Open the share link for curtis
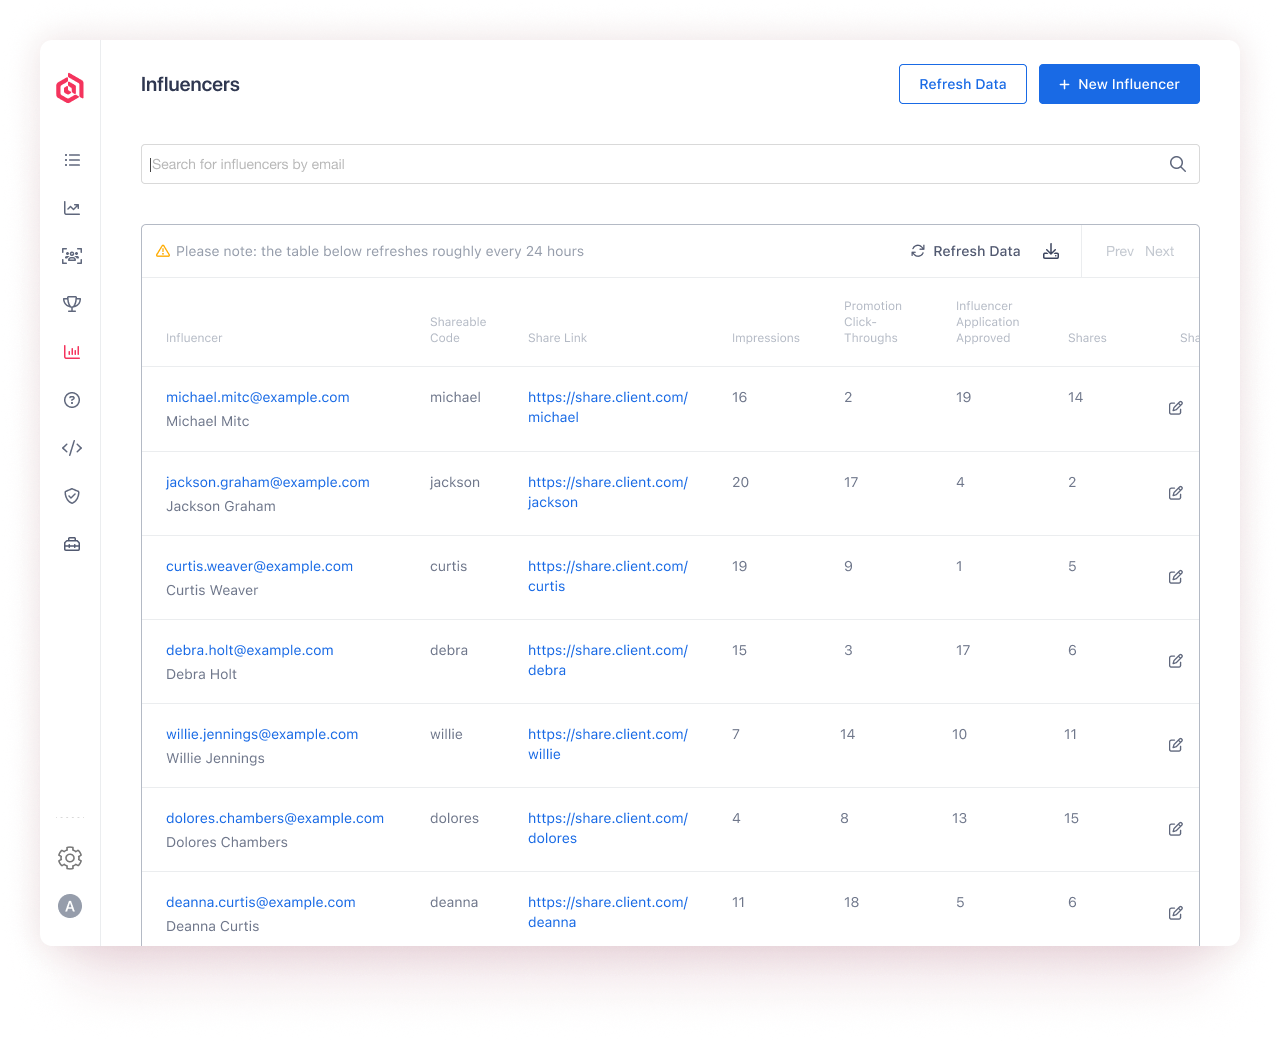 (x=607, y=576)
